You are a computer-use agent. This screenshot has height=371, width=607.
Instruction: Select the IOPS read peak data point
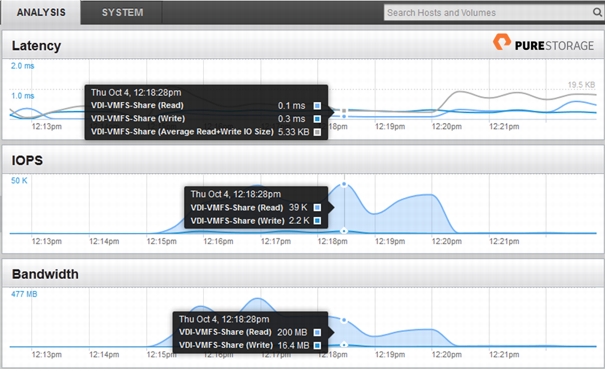pyautogui.click(x=344, y=185)
